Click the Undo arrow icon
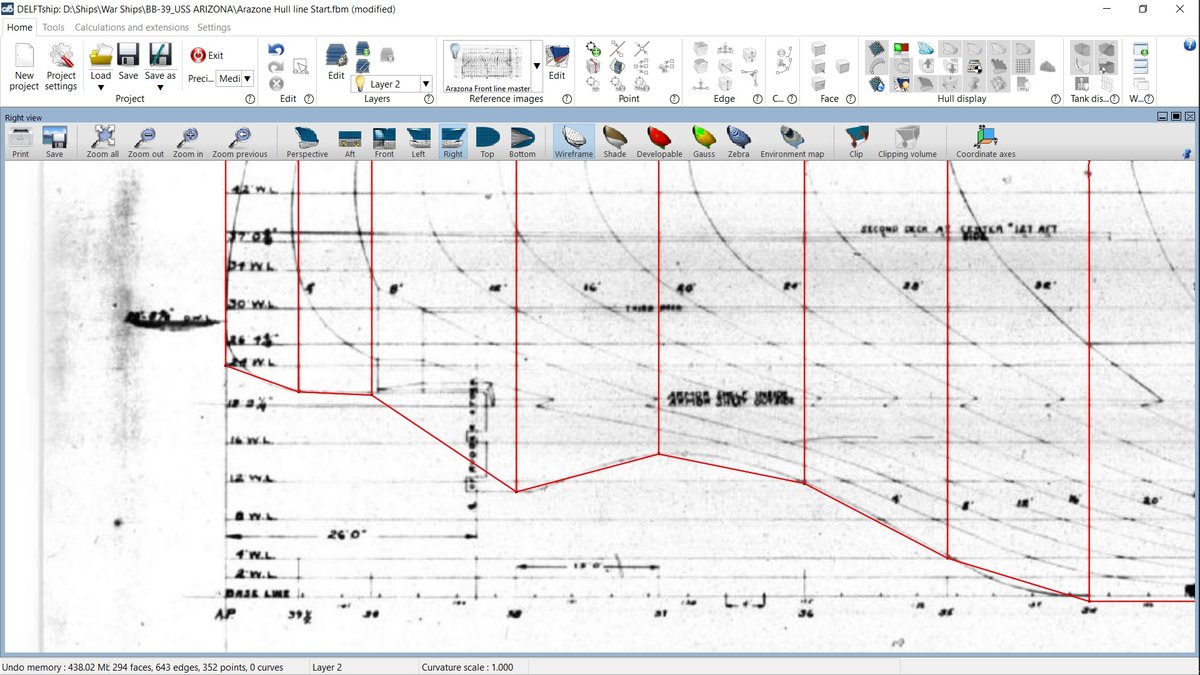Screen dimensions: 1200x675 click(x=276, y=50)
